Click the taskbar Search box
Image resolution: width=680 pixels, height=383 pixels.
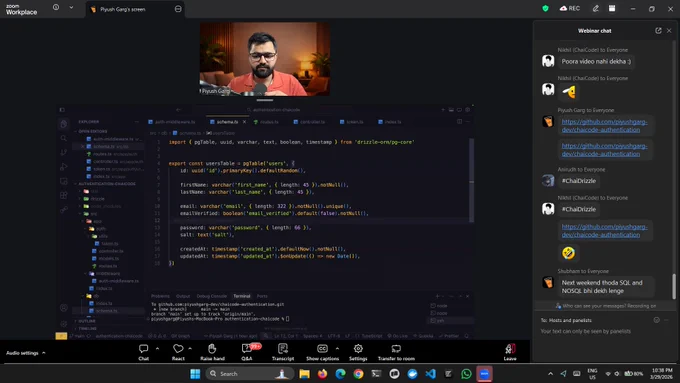[249, 374]
